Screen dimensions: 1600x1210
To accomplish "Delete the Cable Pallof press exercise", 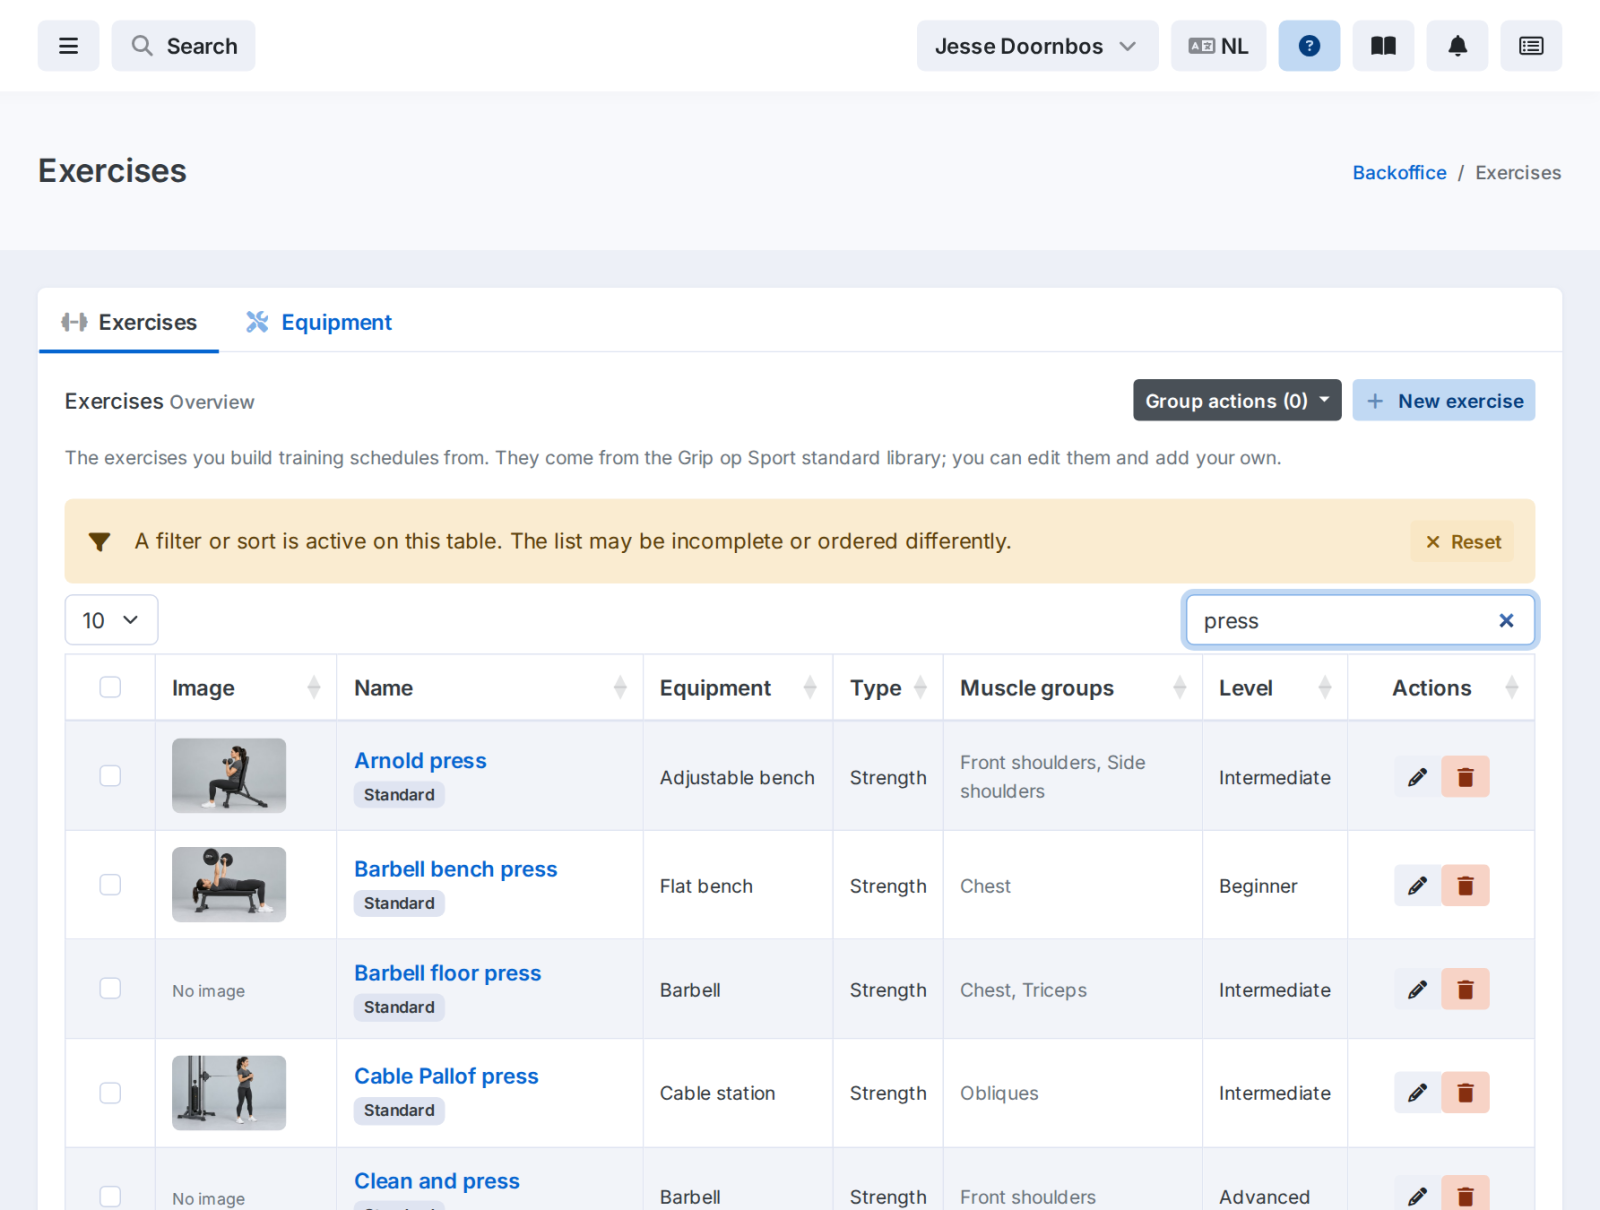I will point(1465,1093).
